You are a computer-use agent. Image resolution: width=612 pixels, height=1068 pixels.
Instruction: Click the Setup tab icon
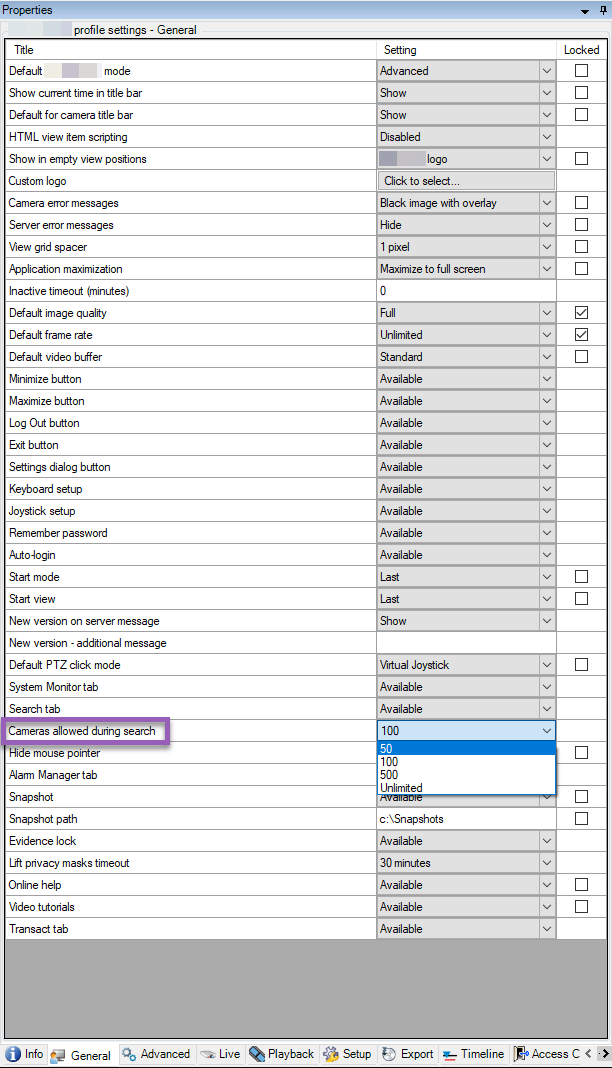tap(332, 1054)
